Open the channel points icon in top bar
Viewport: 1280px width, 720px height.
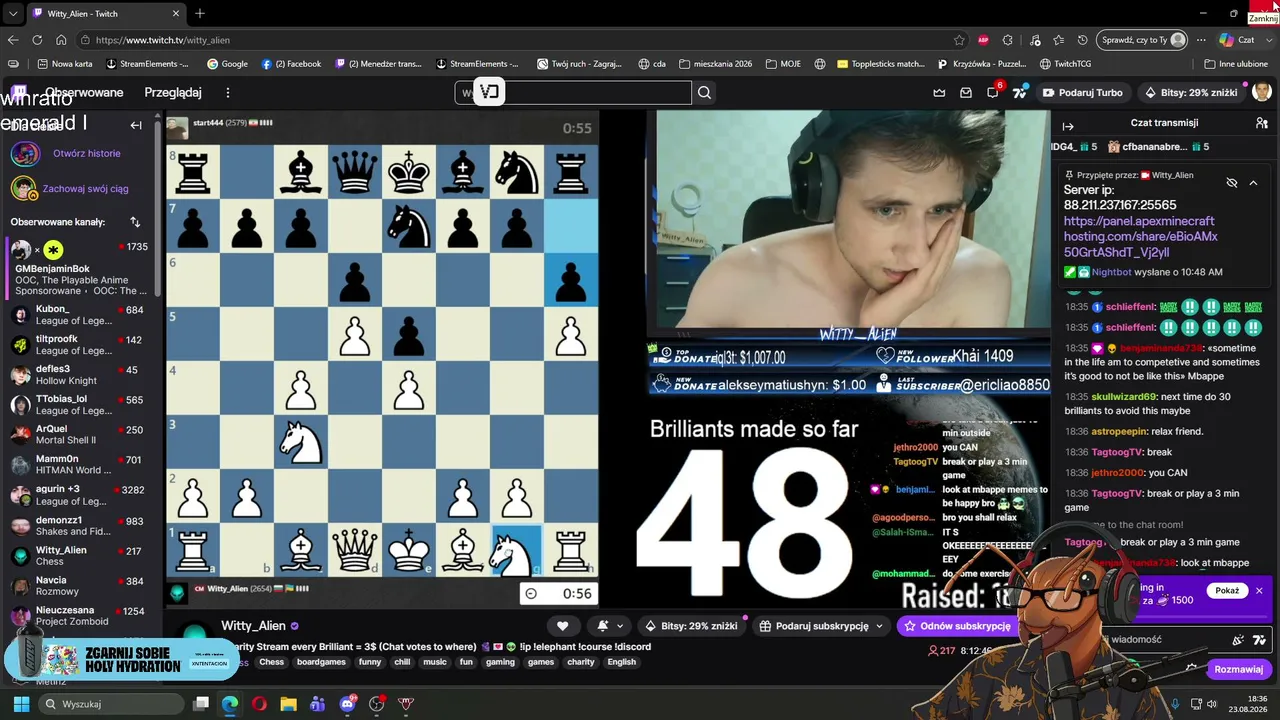(1020, 93)
